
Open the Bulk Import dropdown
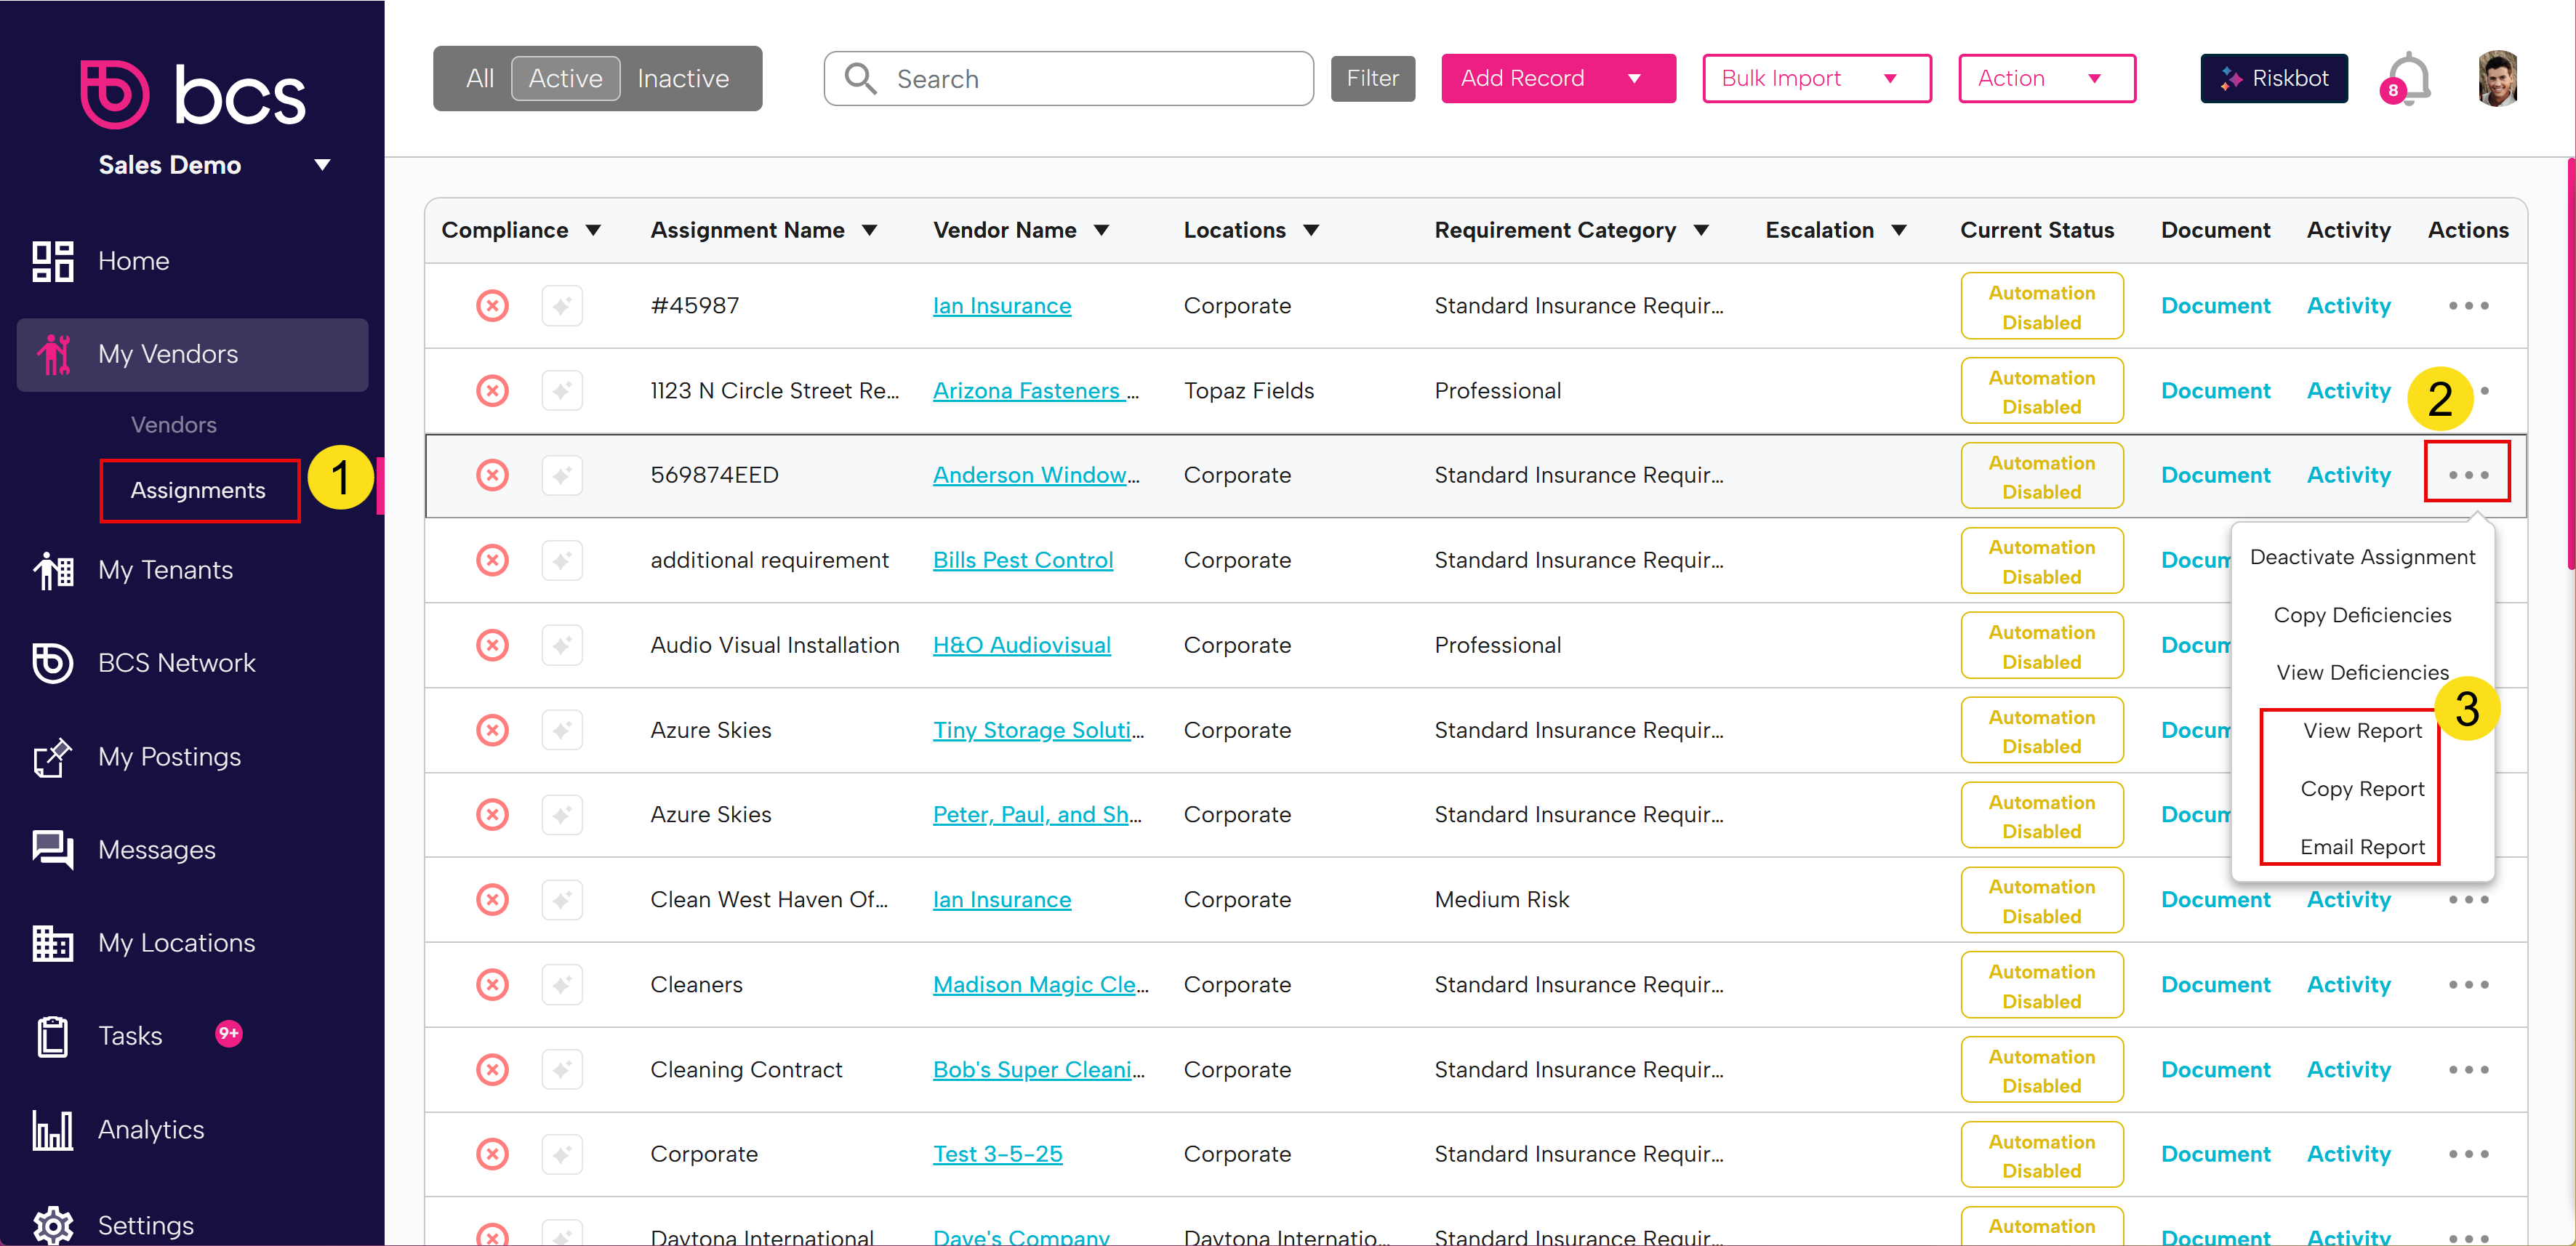pos(1815,78)
